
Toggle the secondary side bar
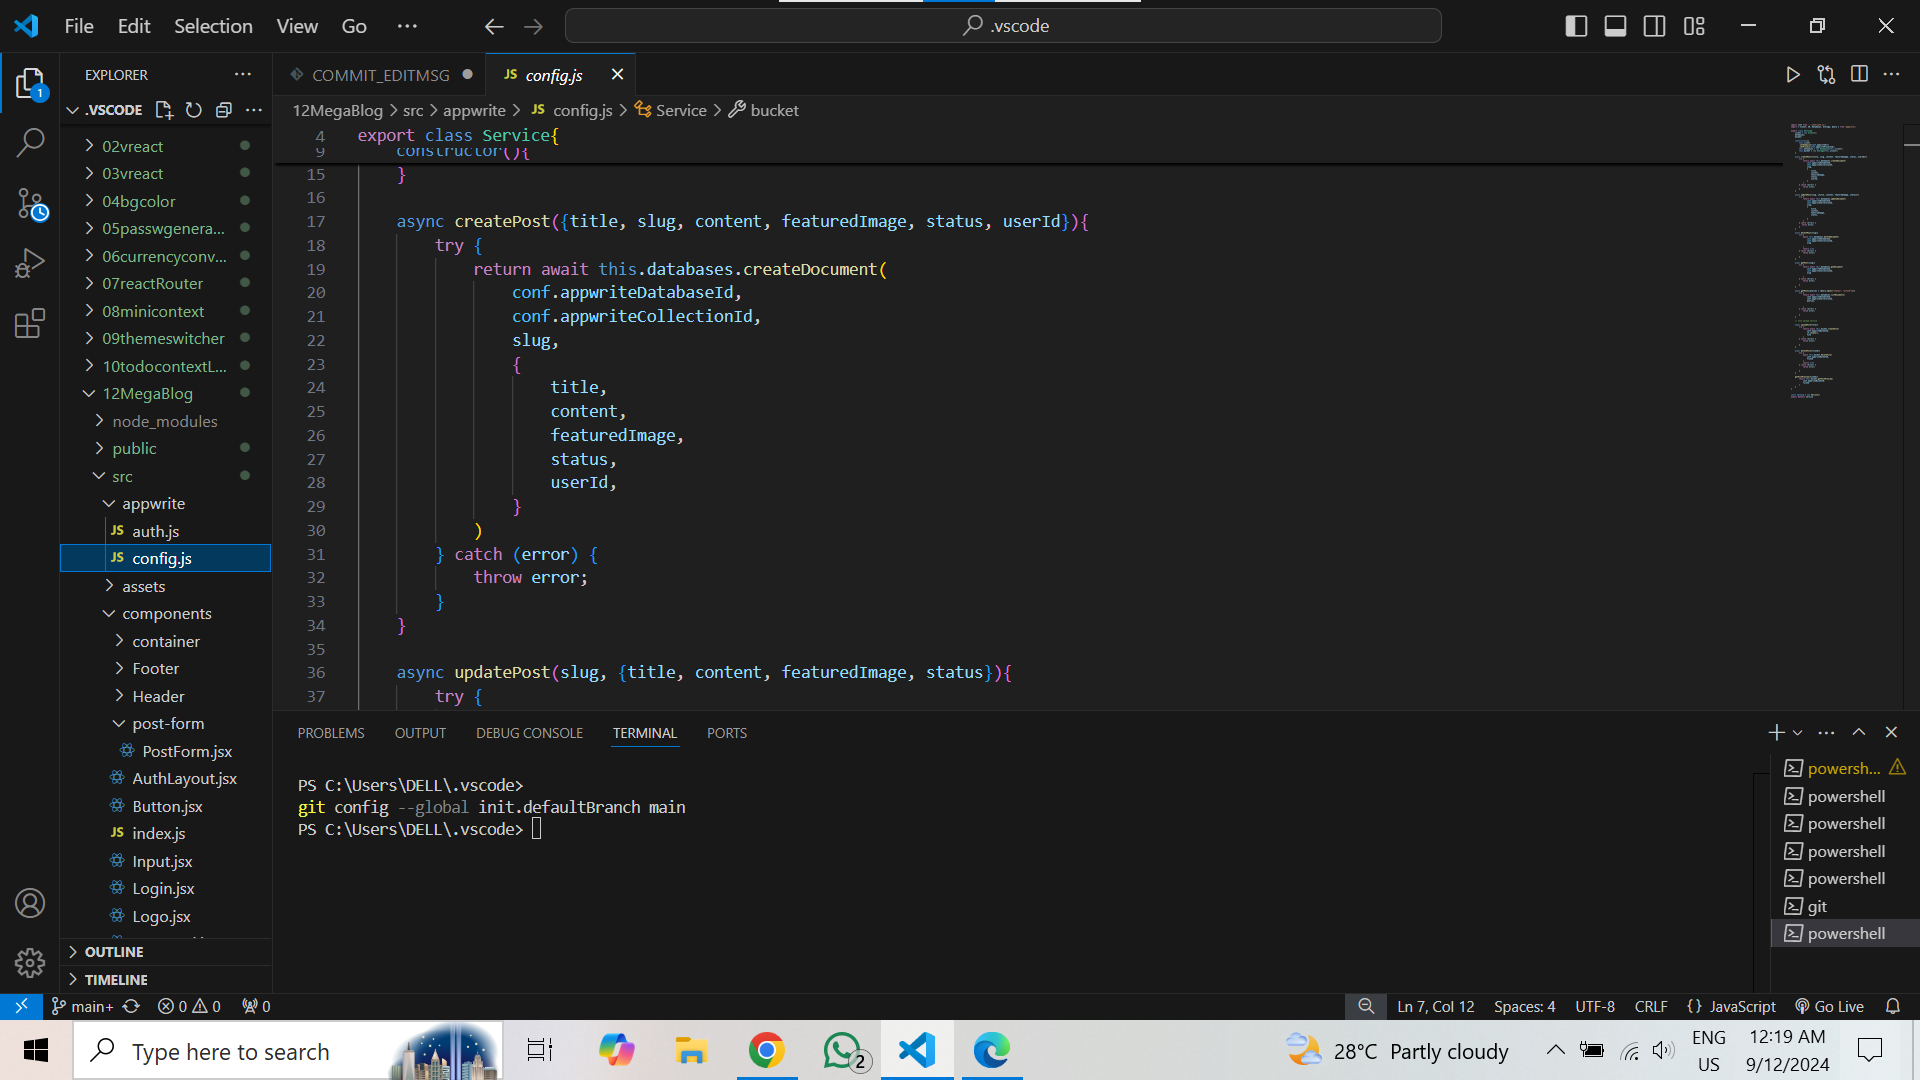[x=1654, y=26]
